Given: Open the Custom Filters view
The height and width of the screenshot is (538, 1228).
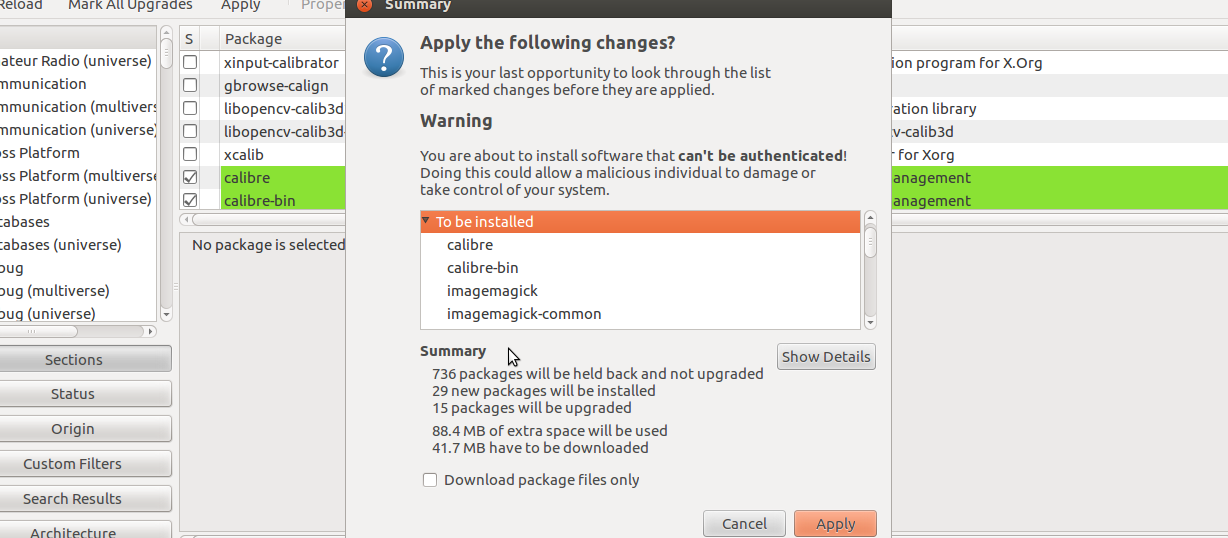Looking at the screenshot, I should click(x=73, y=464).
